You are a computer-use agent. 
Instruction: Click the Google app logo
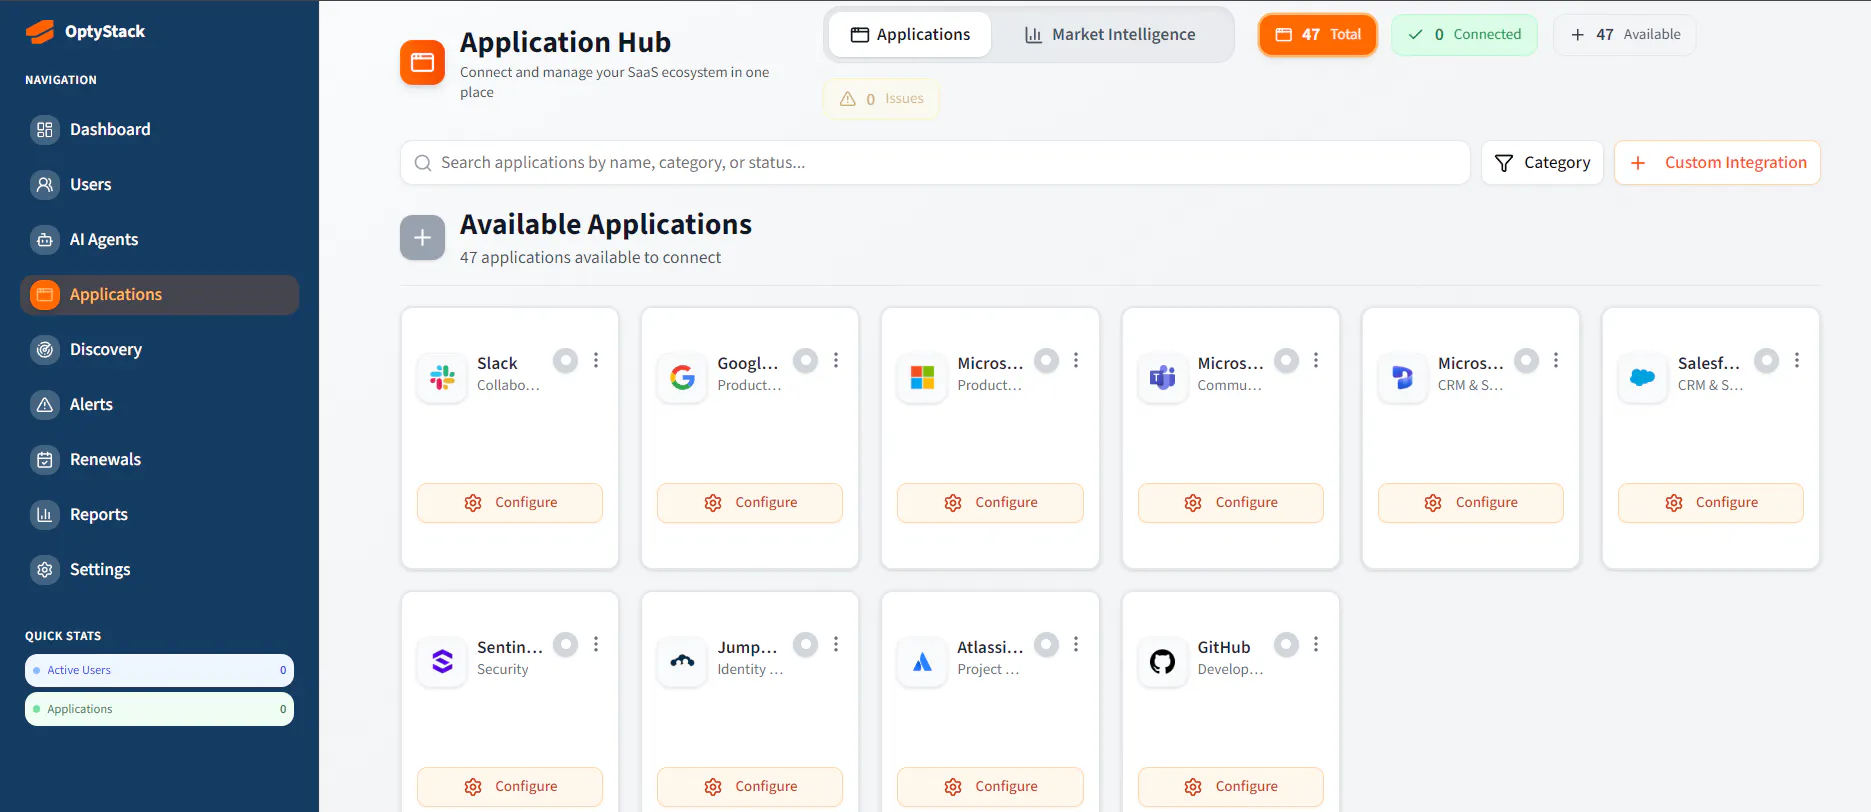click(682, 377)
